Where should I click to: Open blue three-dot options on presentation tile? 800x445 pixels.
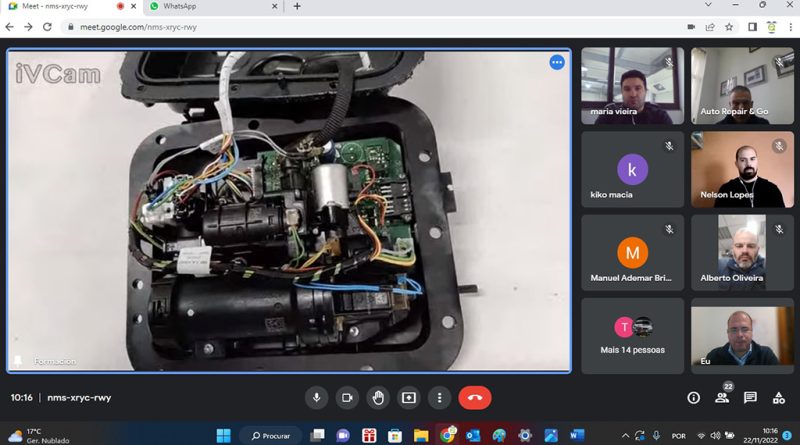557,62
